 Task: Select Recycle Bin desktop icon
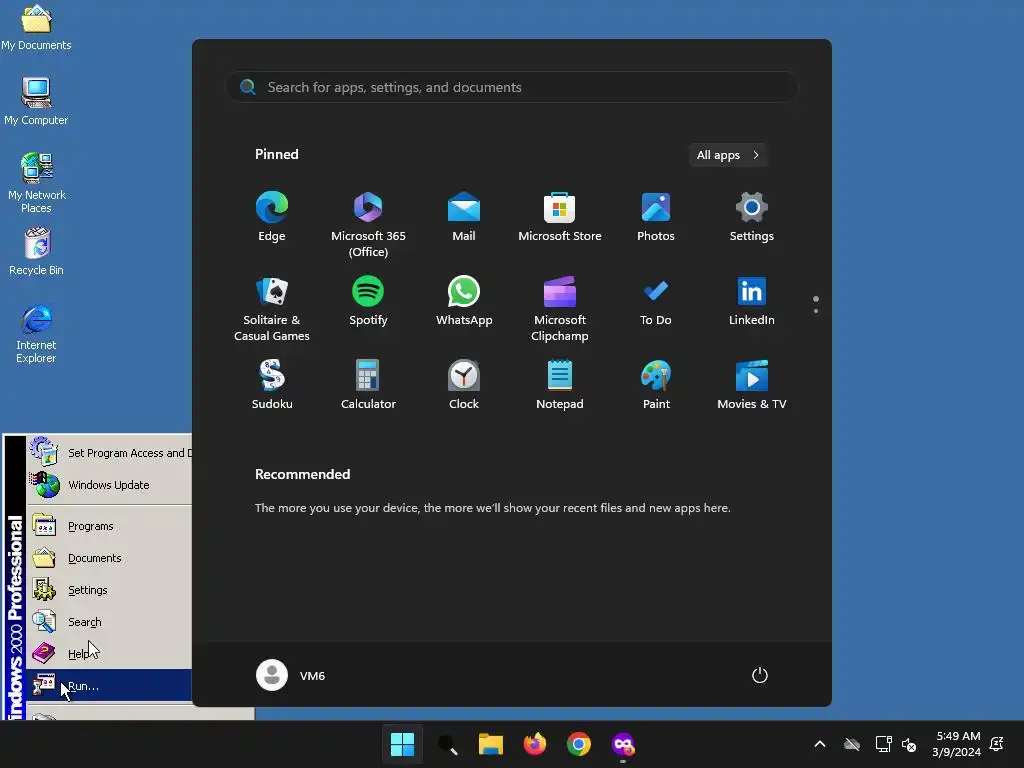(x=36, y=251)
